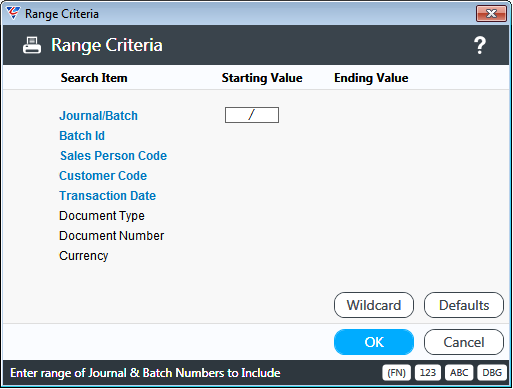Screen dimensions: 513x389
Task: Reset values with the Defaults button
Action: point(464,305)
